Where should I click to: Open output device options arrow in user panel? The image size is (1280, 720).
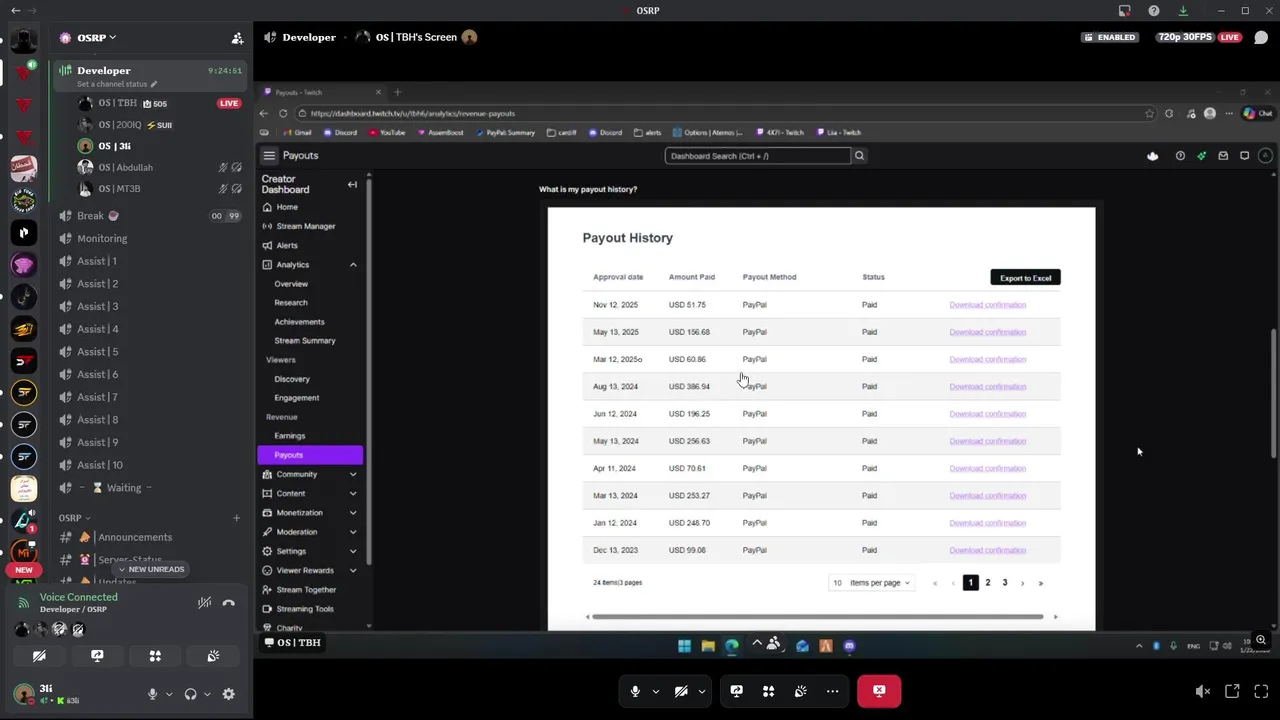(207, 694)
